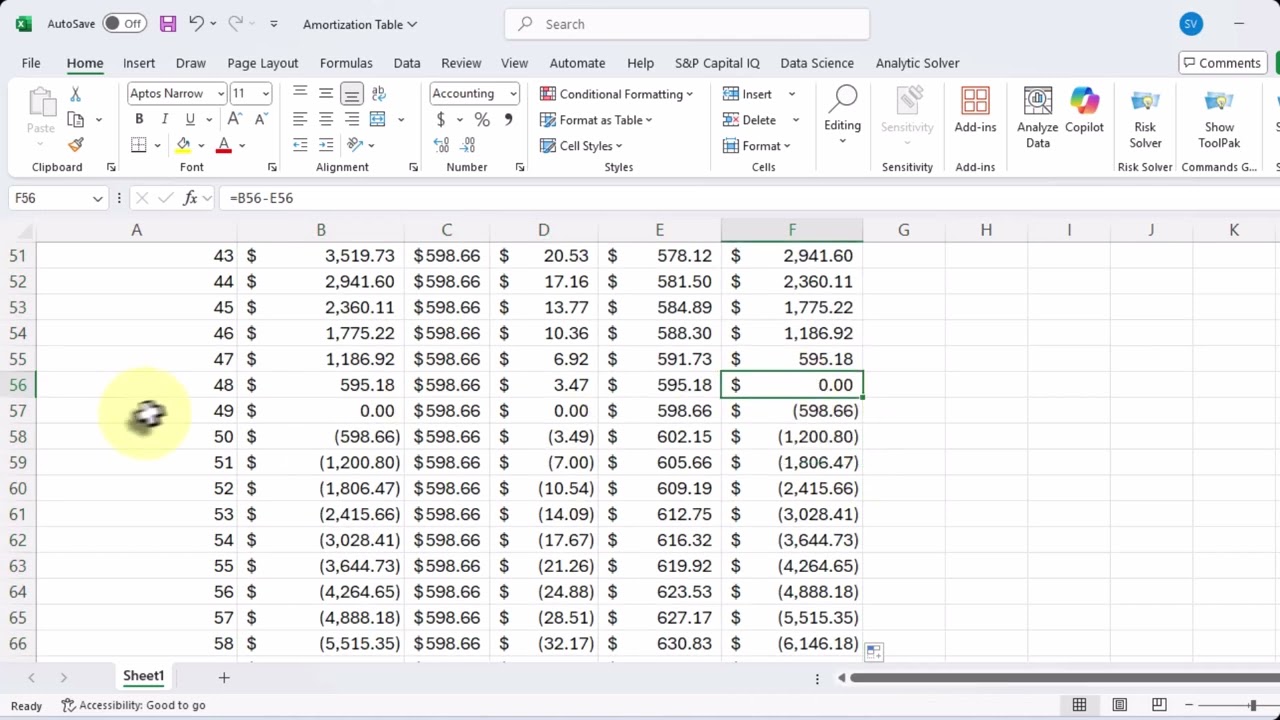Click the Copy icon in Clipboard group
This screenshot has width=1280, height=720.
pyautogui.click(x=75, y=120)
